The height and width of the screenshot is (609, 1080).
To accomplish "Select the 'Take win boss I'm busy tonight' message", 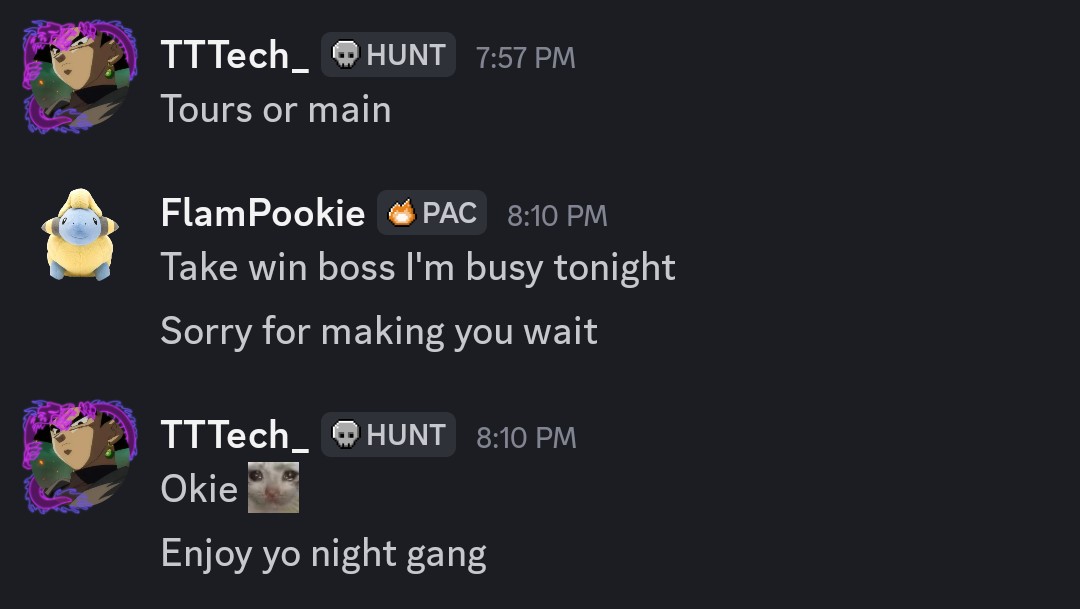I will point(418,268).
